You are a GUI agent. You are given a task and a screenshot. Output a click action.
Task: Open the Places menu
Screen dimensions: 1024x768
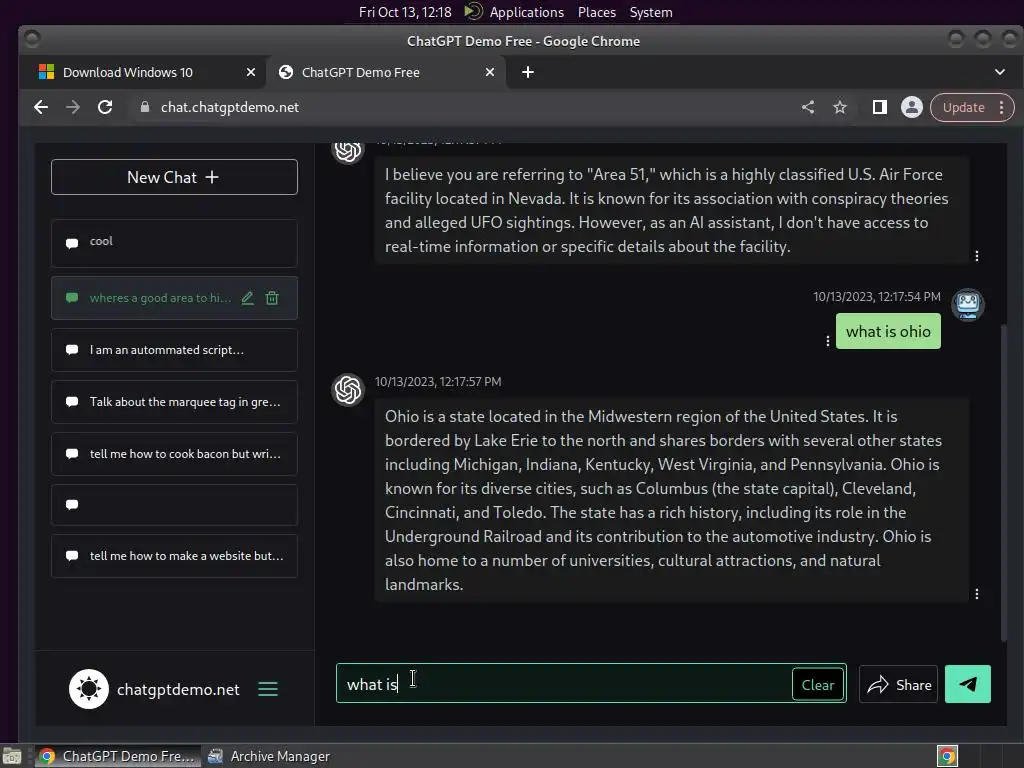(x=597, y=12)
